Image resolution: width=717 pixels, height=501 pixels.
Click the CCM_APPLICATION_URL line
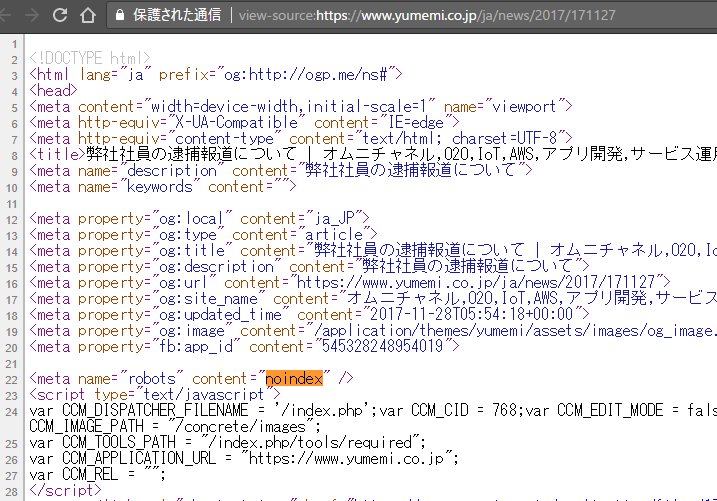(x=244, y=458)
